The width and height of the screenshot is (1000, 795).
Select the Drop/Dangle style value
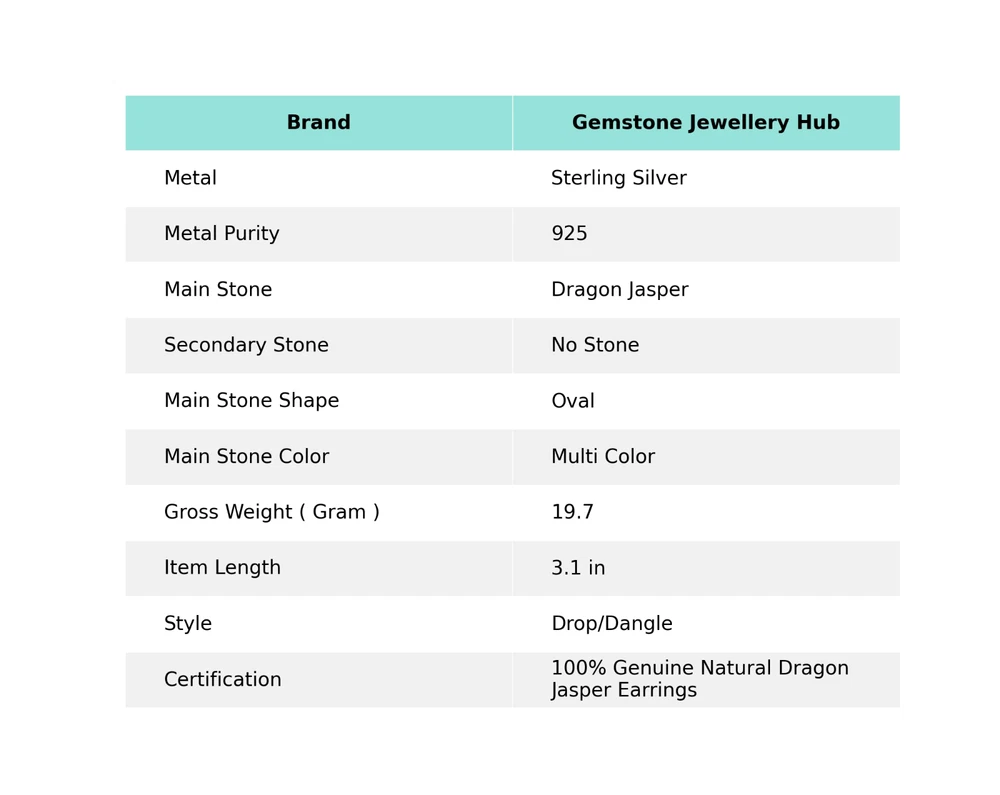(611, 624)
